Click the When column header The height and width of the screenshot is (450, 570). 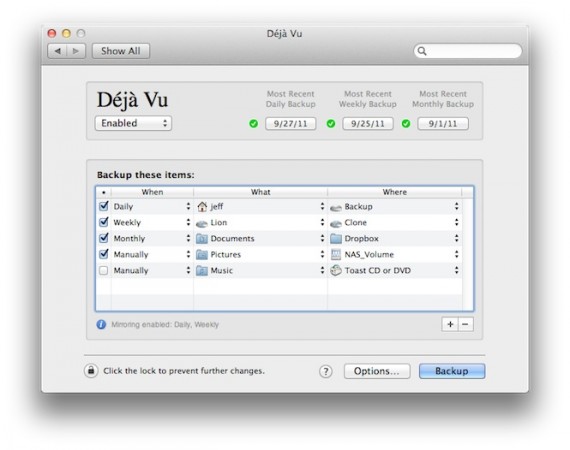click(152, 192)
